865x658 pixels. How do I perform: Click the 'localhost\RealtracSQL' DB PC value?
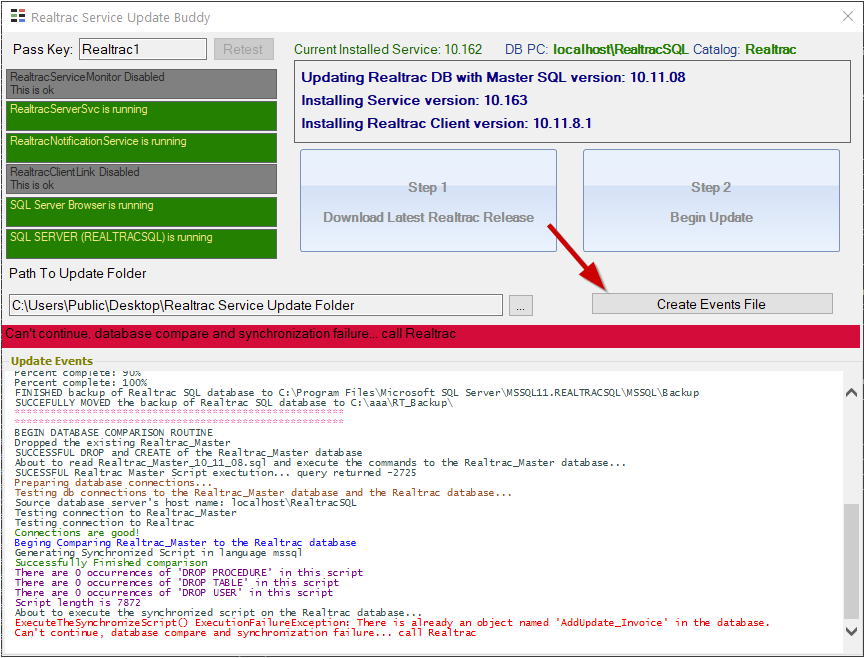pyautogui.click(x=621, y=49)
